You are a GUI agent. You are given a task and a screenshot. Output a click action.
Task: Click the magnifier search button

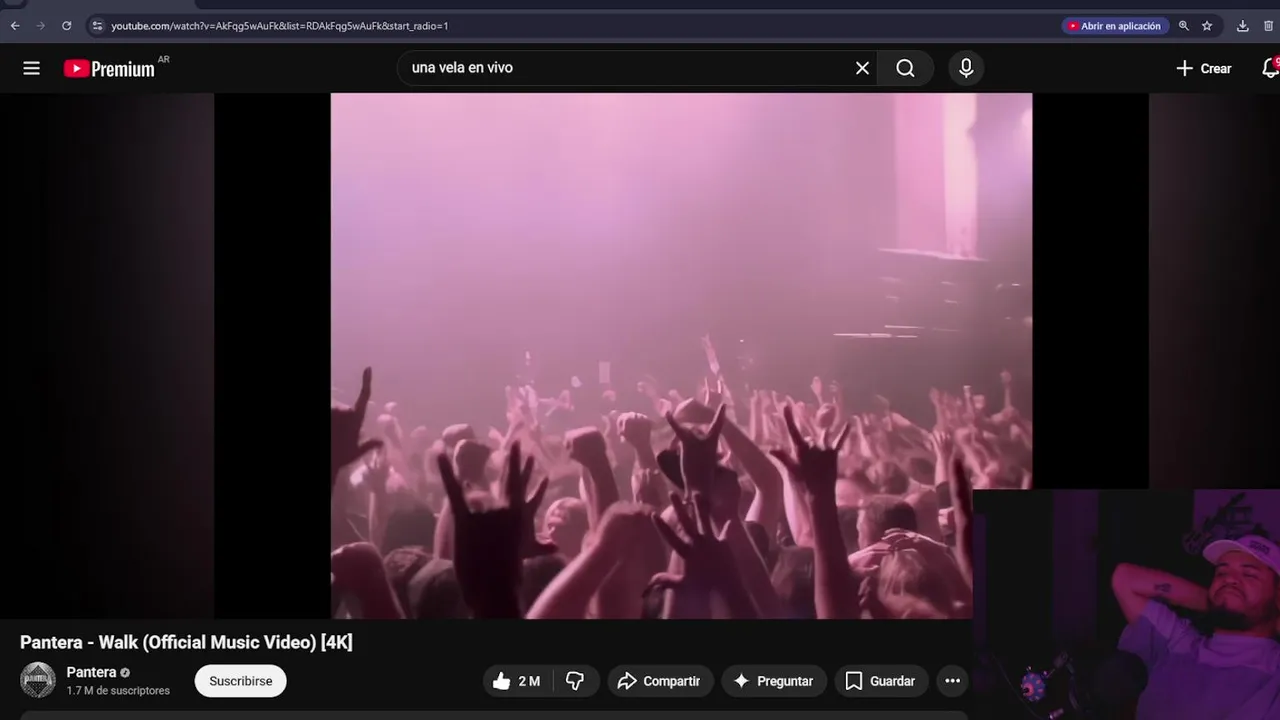pyautogui.click(x=905, y=68)
